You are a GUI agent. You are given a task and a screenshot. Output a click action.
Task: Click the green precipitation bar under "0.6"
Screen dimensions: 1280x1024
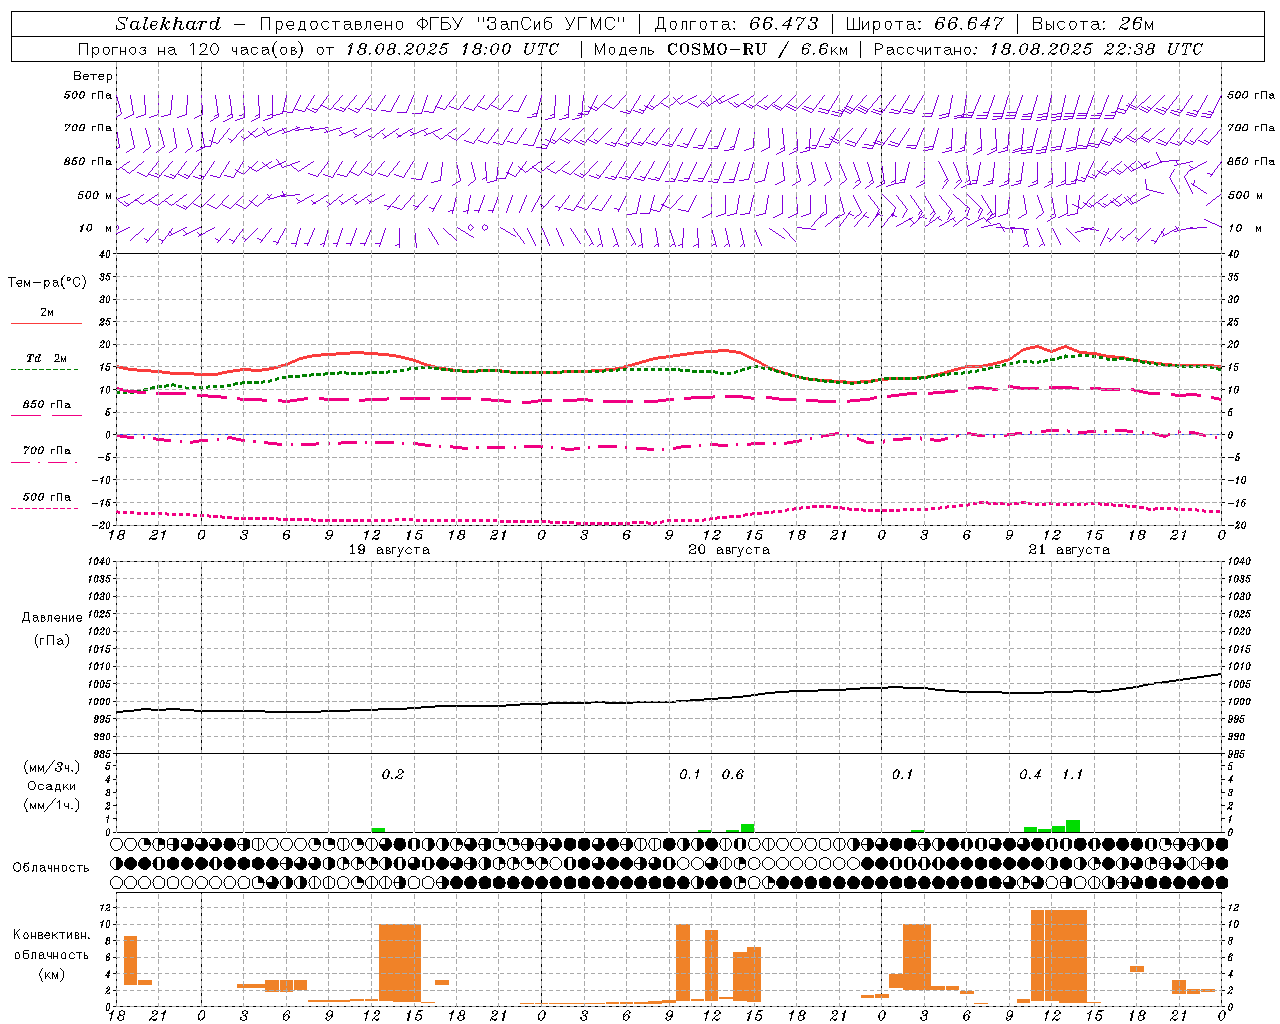[x=747, y=828]
